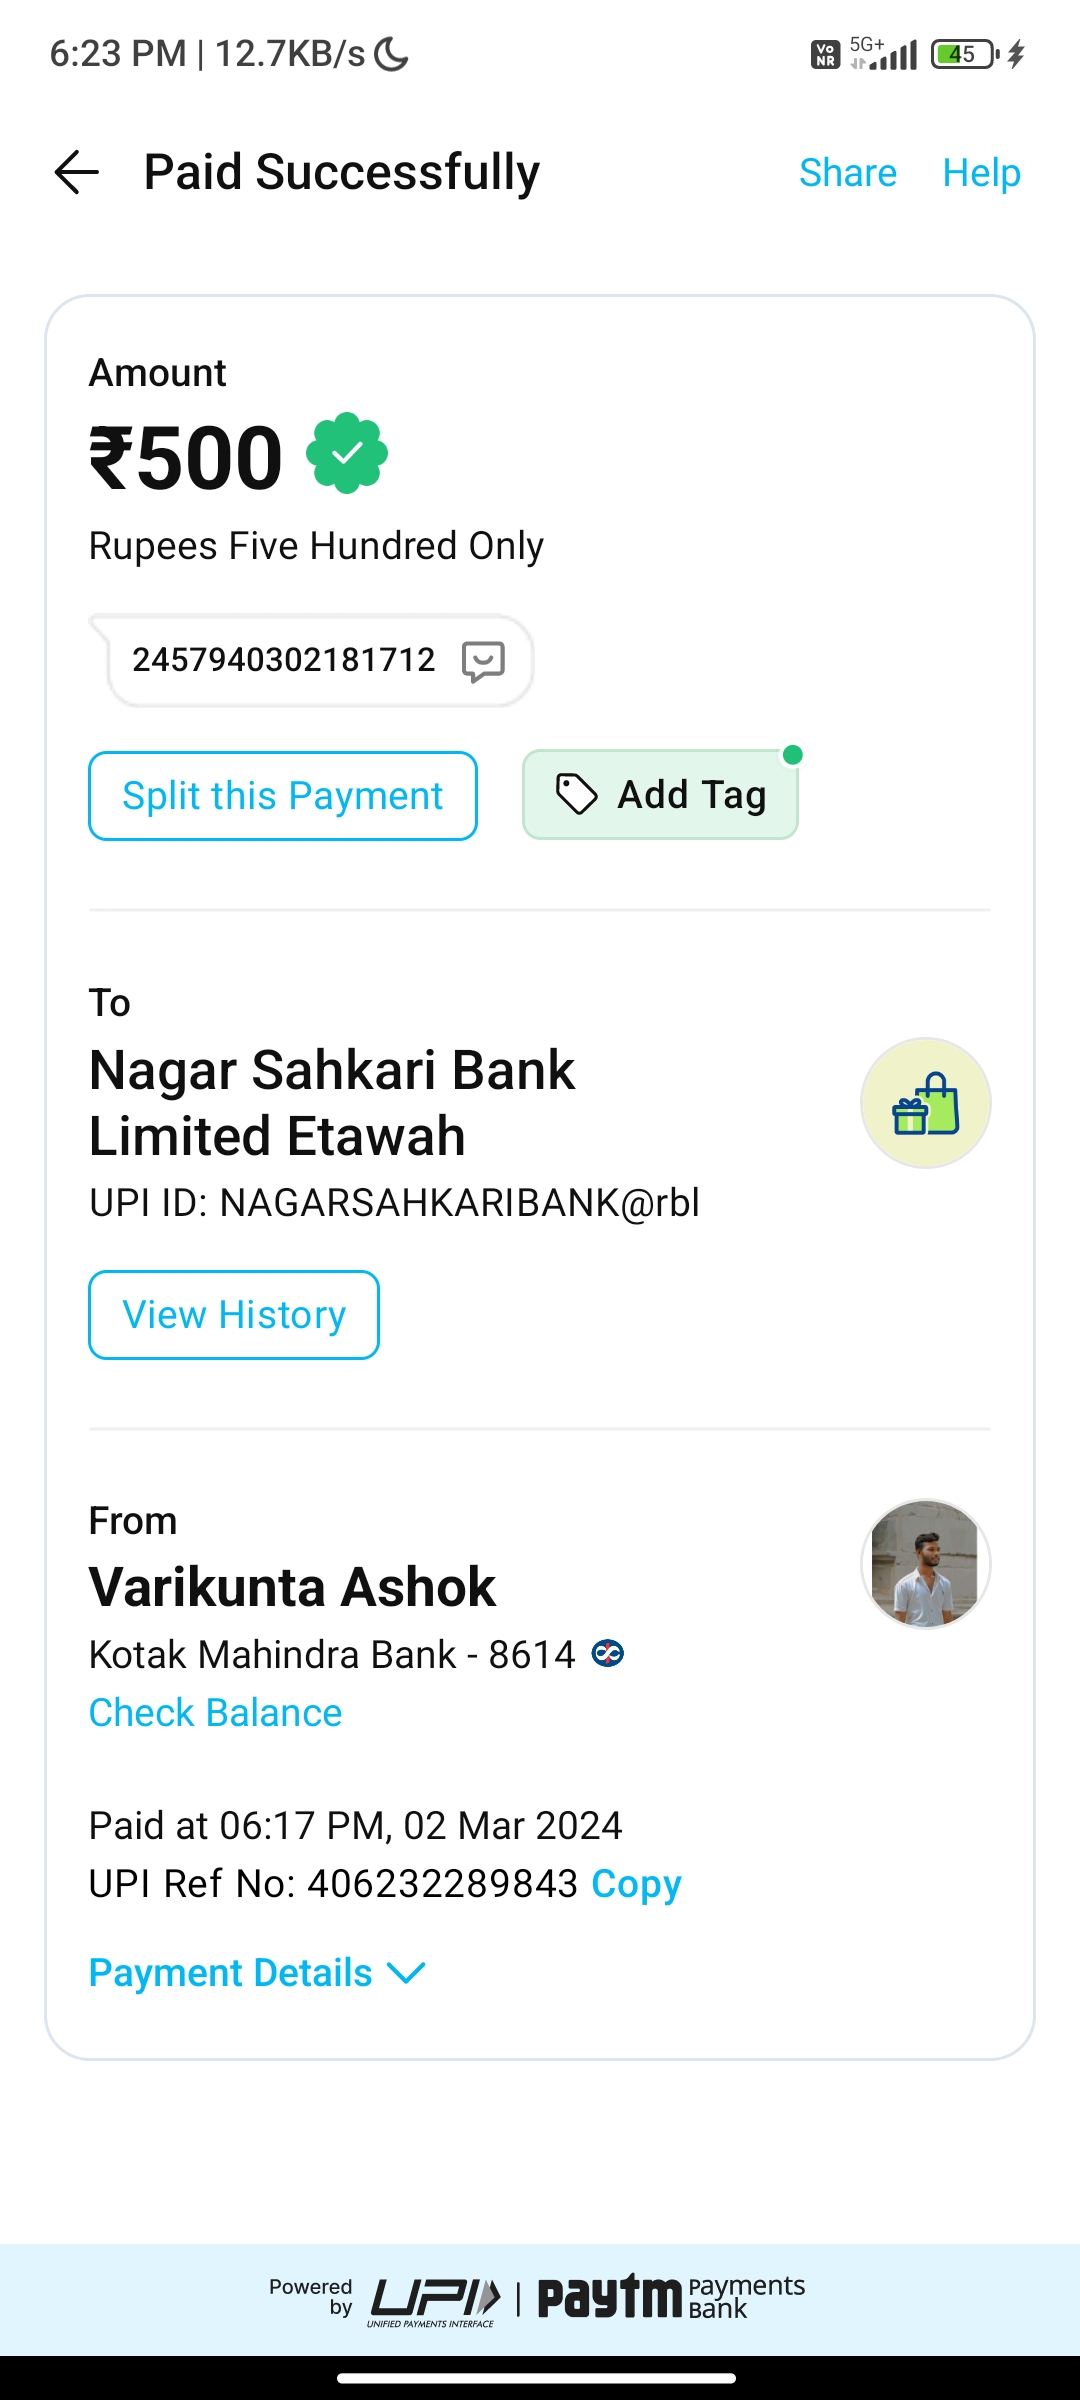Open the Share option

click(x=847, y=173)
